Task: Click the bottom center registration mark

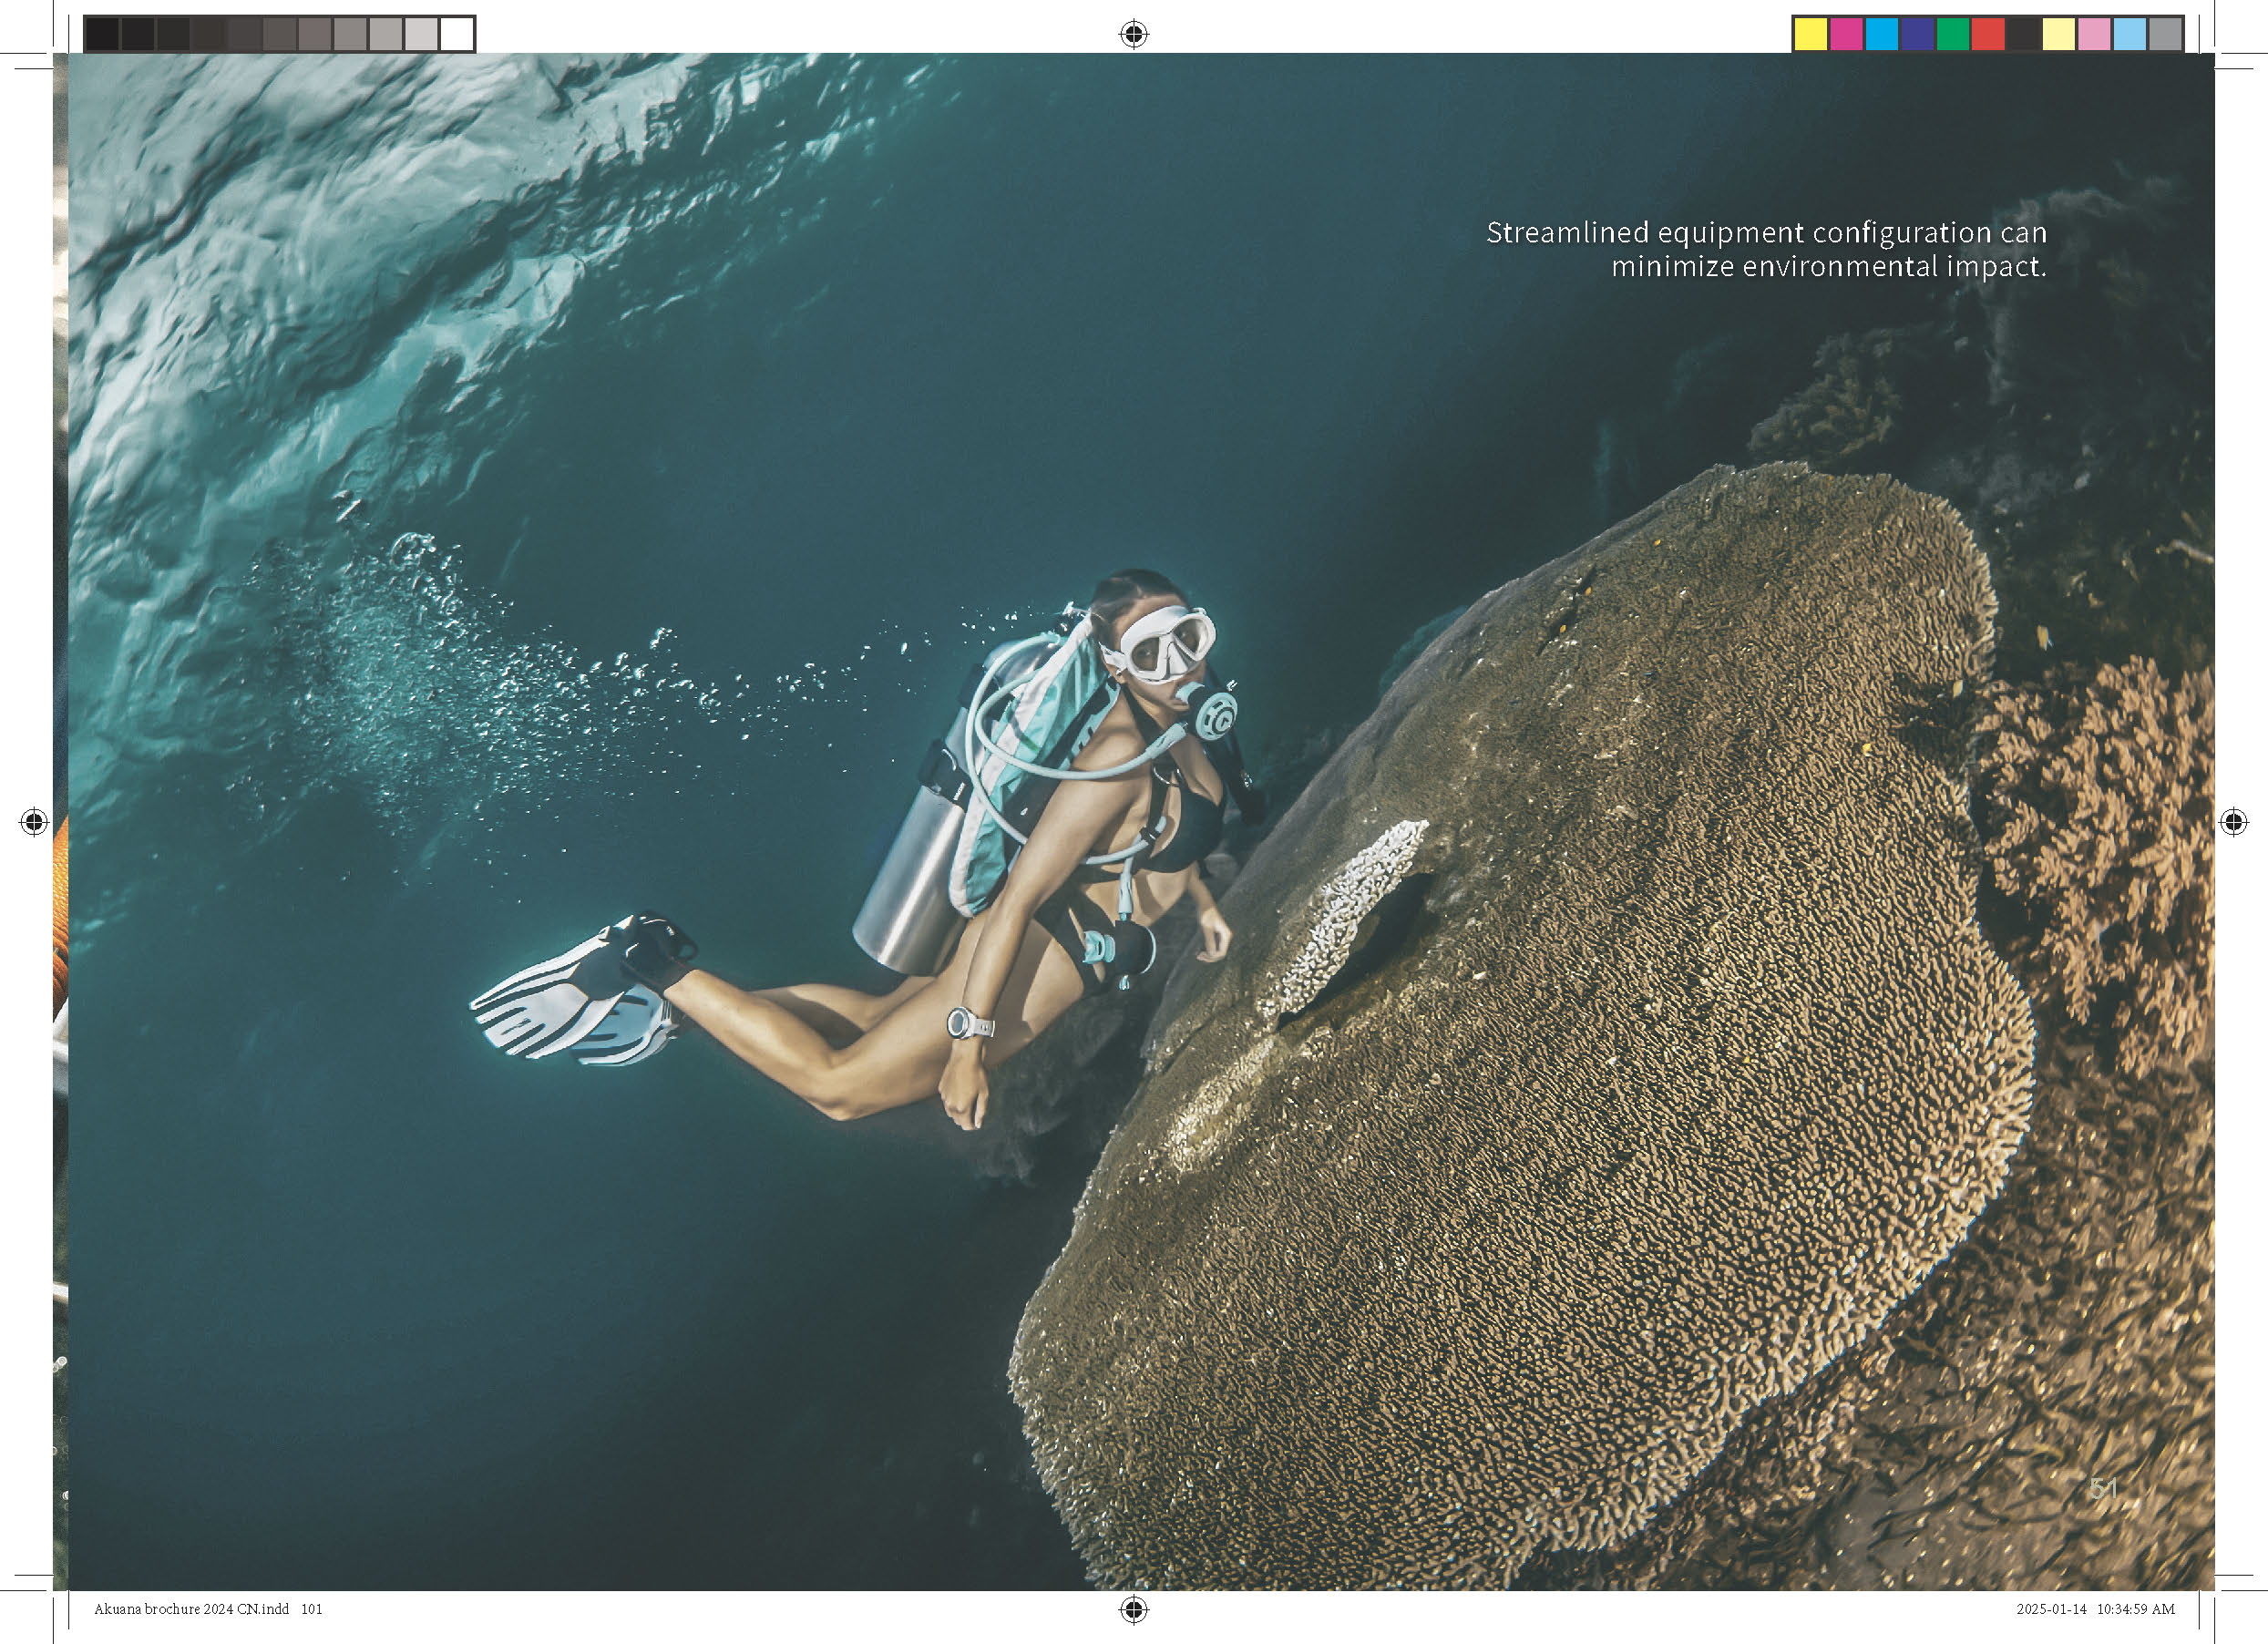Action: click(1133, 1609)
